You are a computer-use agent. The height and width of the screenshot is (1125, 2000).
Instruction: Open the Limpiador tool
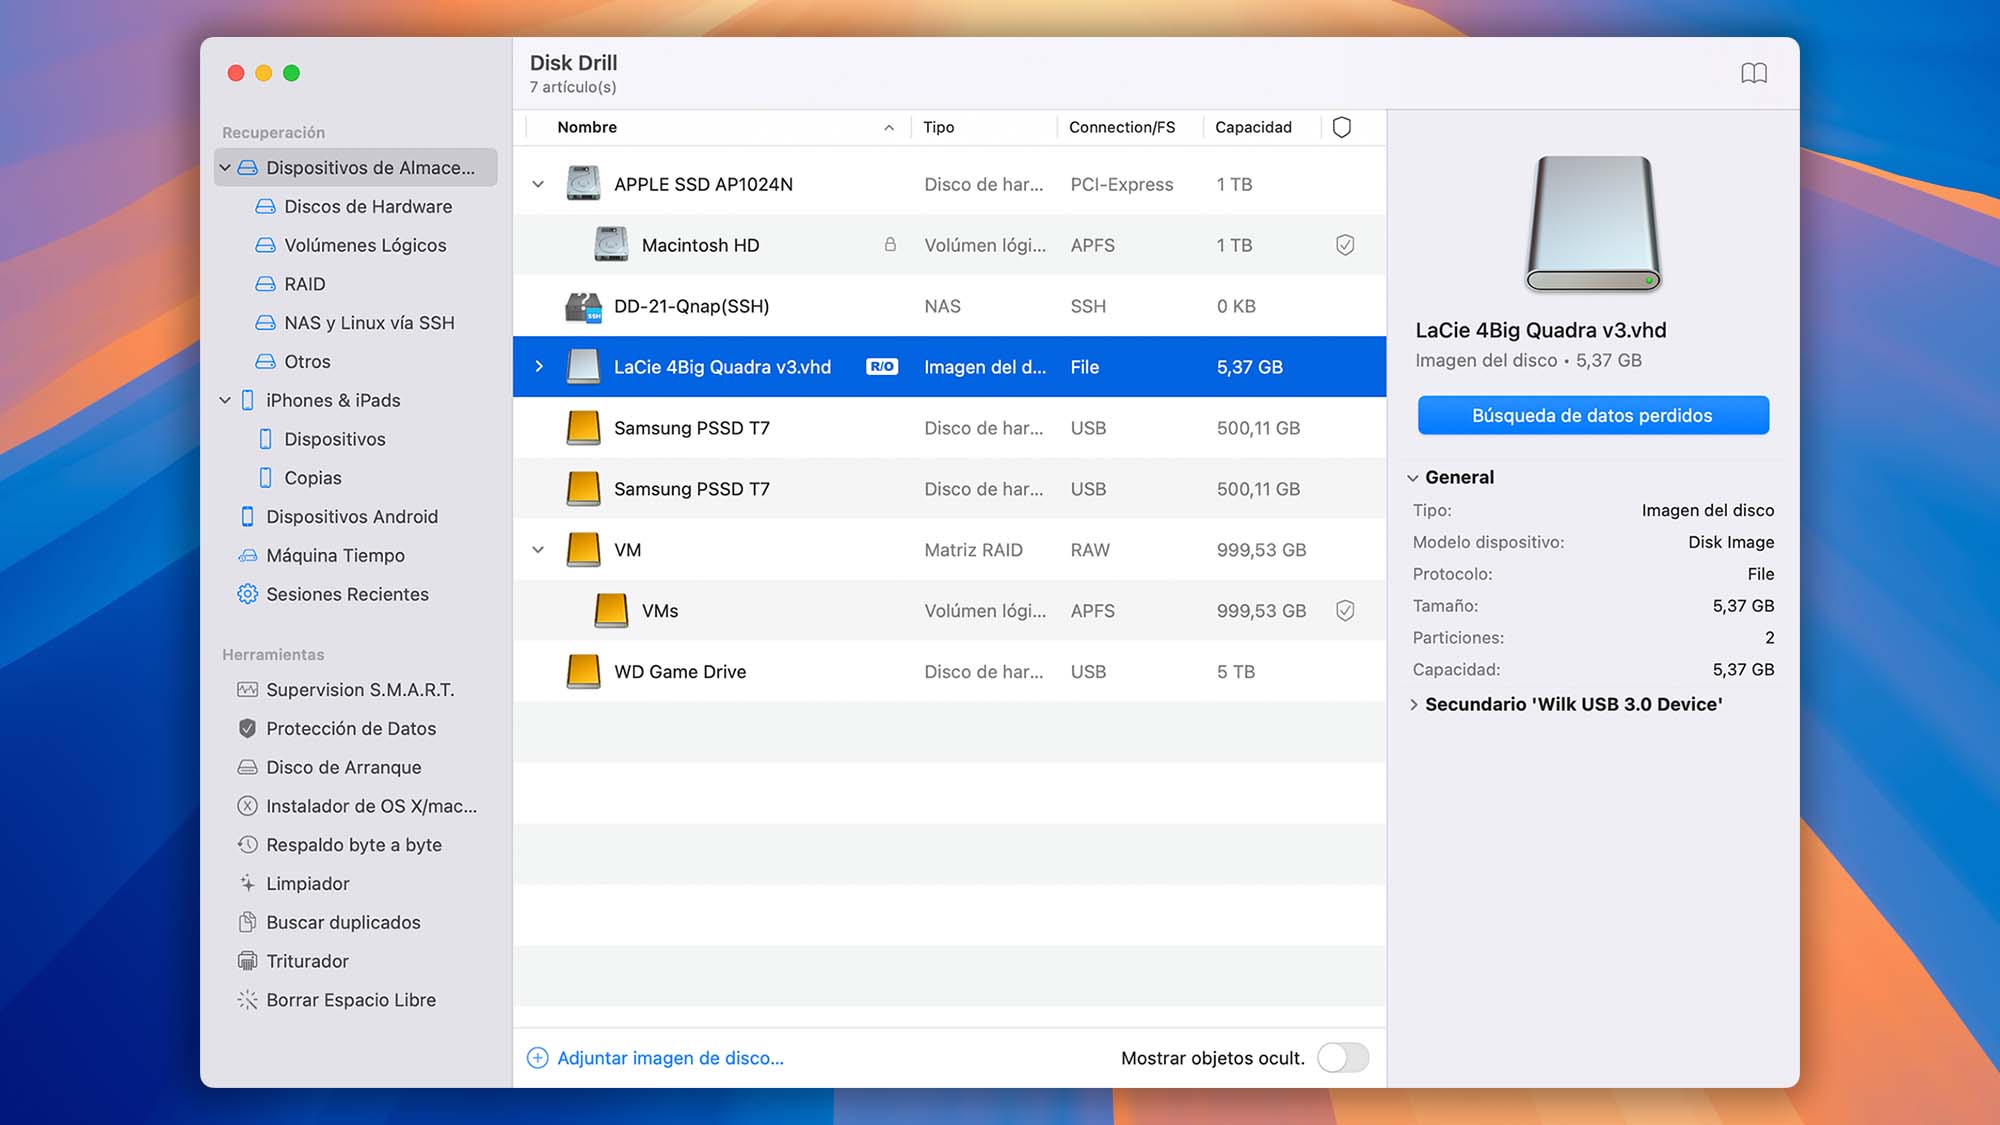pos(293,884)
